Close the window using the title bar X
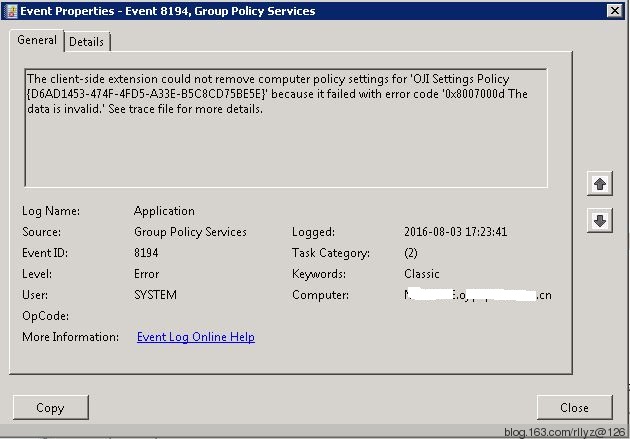 pos(615,11)
